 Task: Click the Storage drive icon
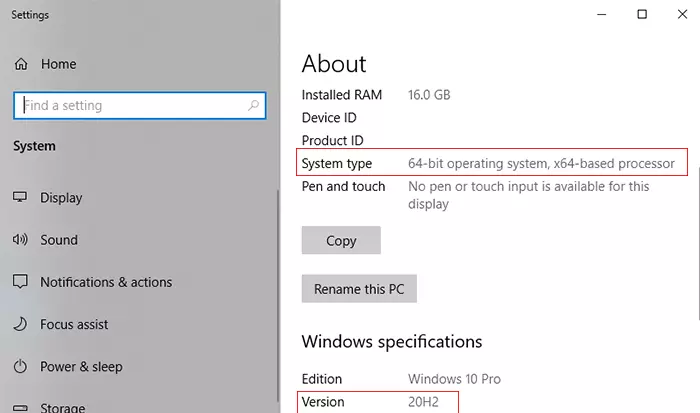coord(20,408)
